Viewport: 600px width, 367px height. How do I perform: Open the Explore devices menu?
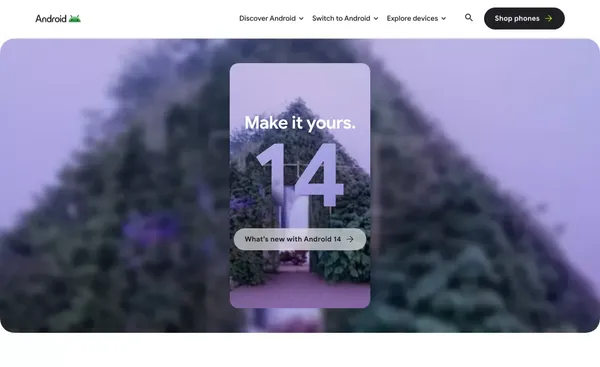(416, 18)
